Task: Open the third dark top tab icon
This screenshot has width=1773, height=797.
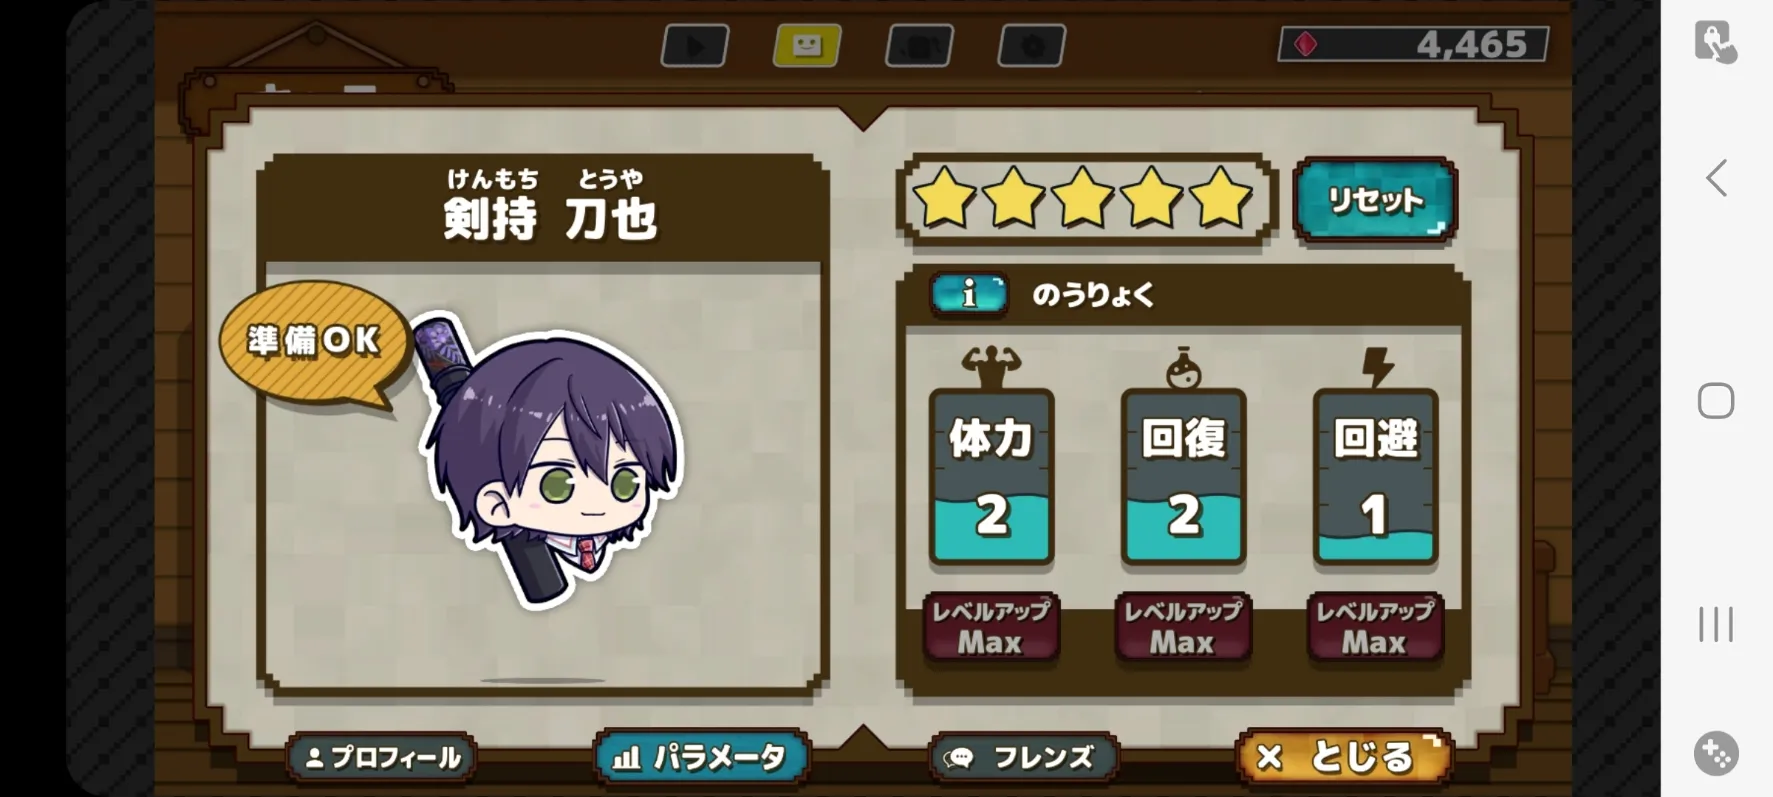Action: (920, 45)
